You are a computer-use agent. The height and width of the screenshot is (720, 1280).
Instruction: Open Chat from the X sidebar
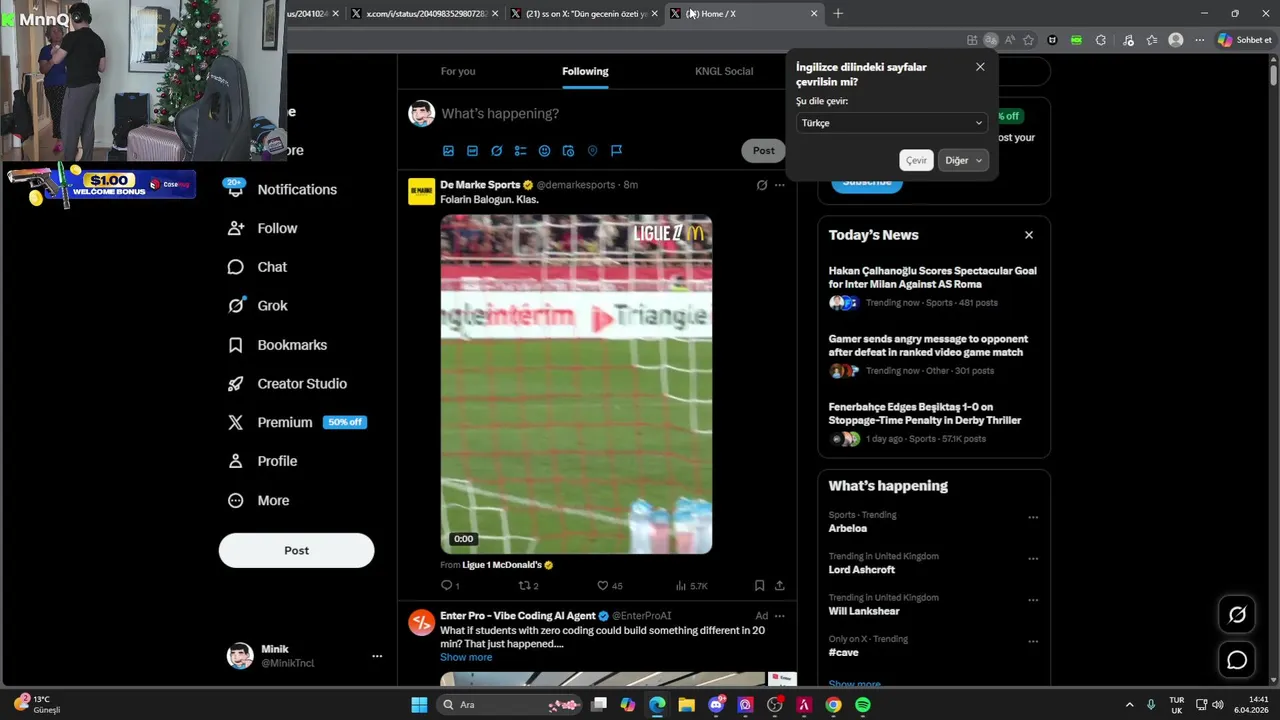coord(258,267)
